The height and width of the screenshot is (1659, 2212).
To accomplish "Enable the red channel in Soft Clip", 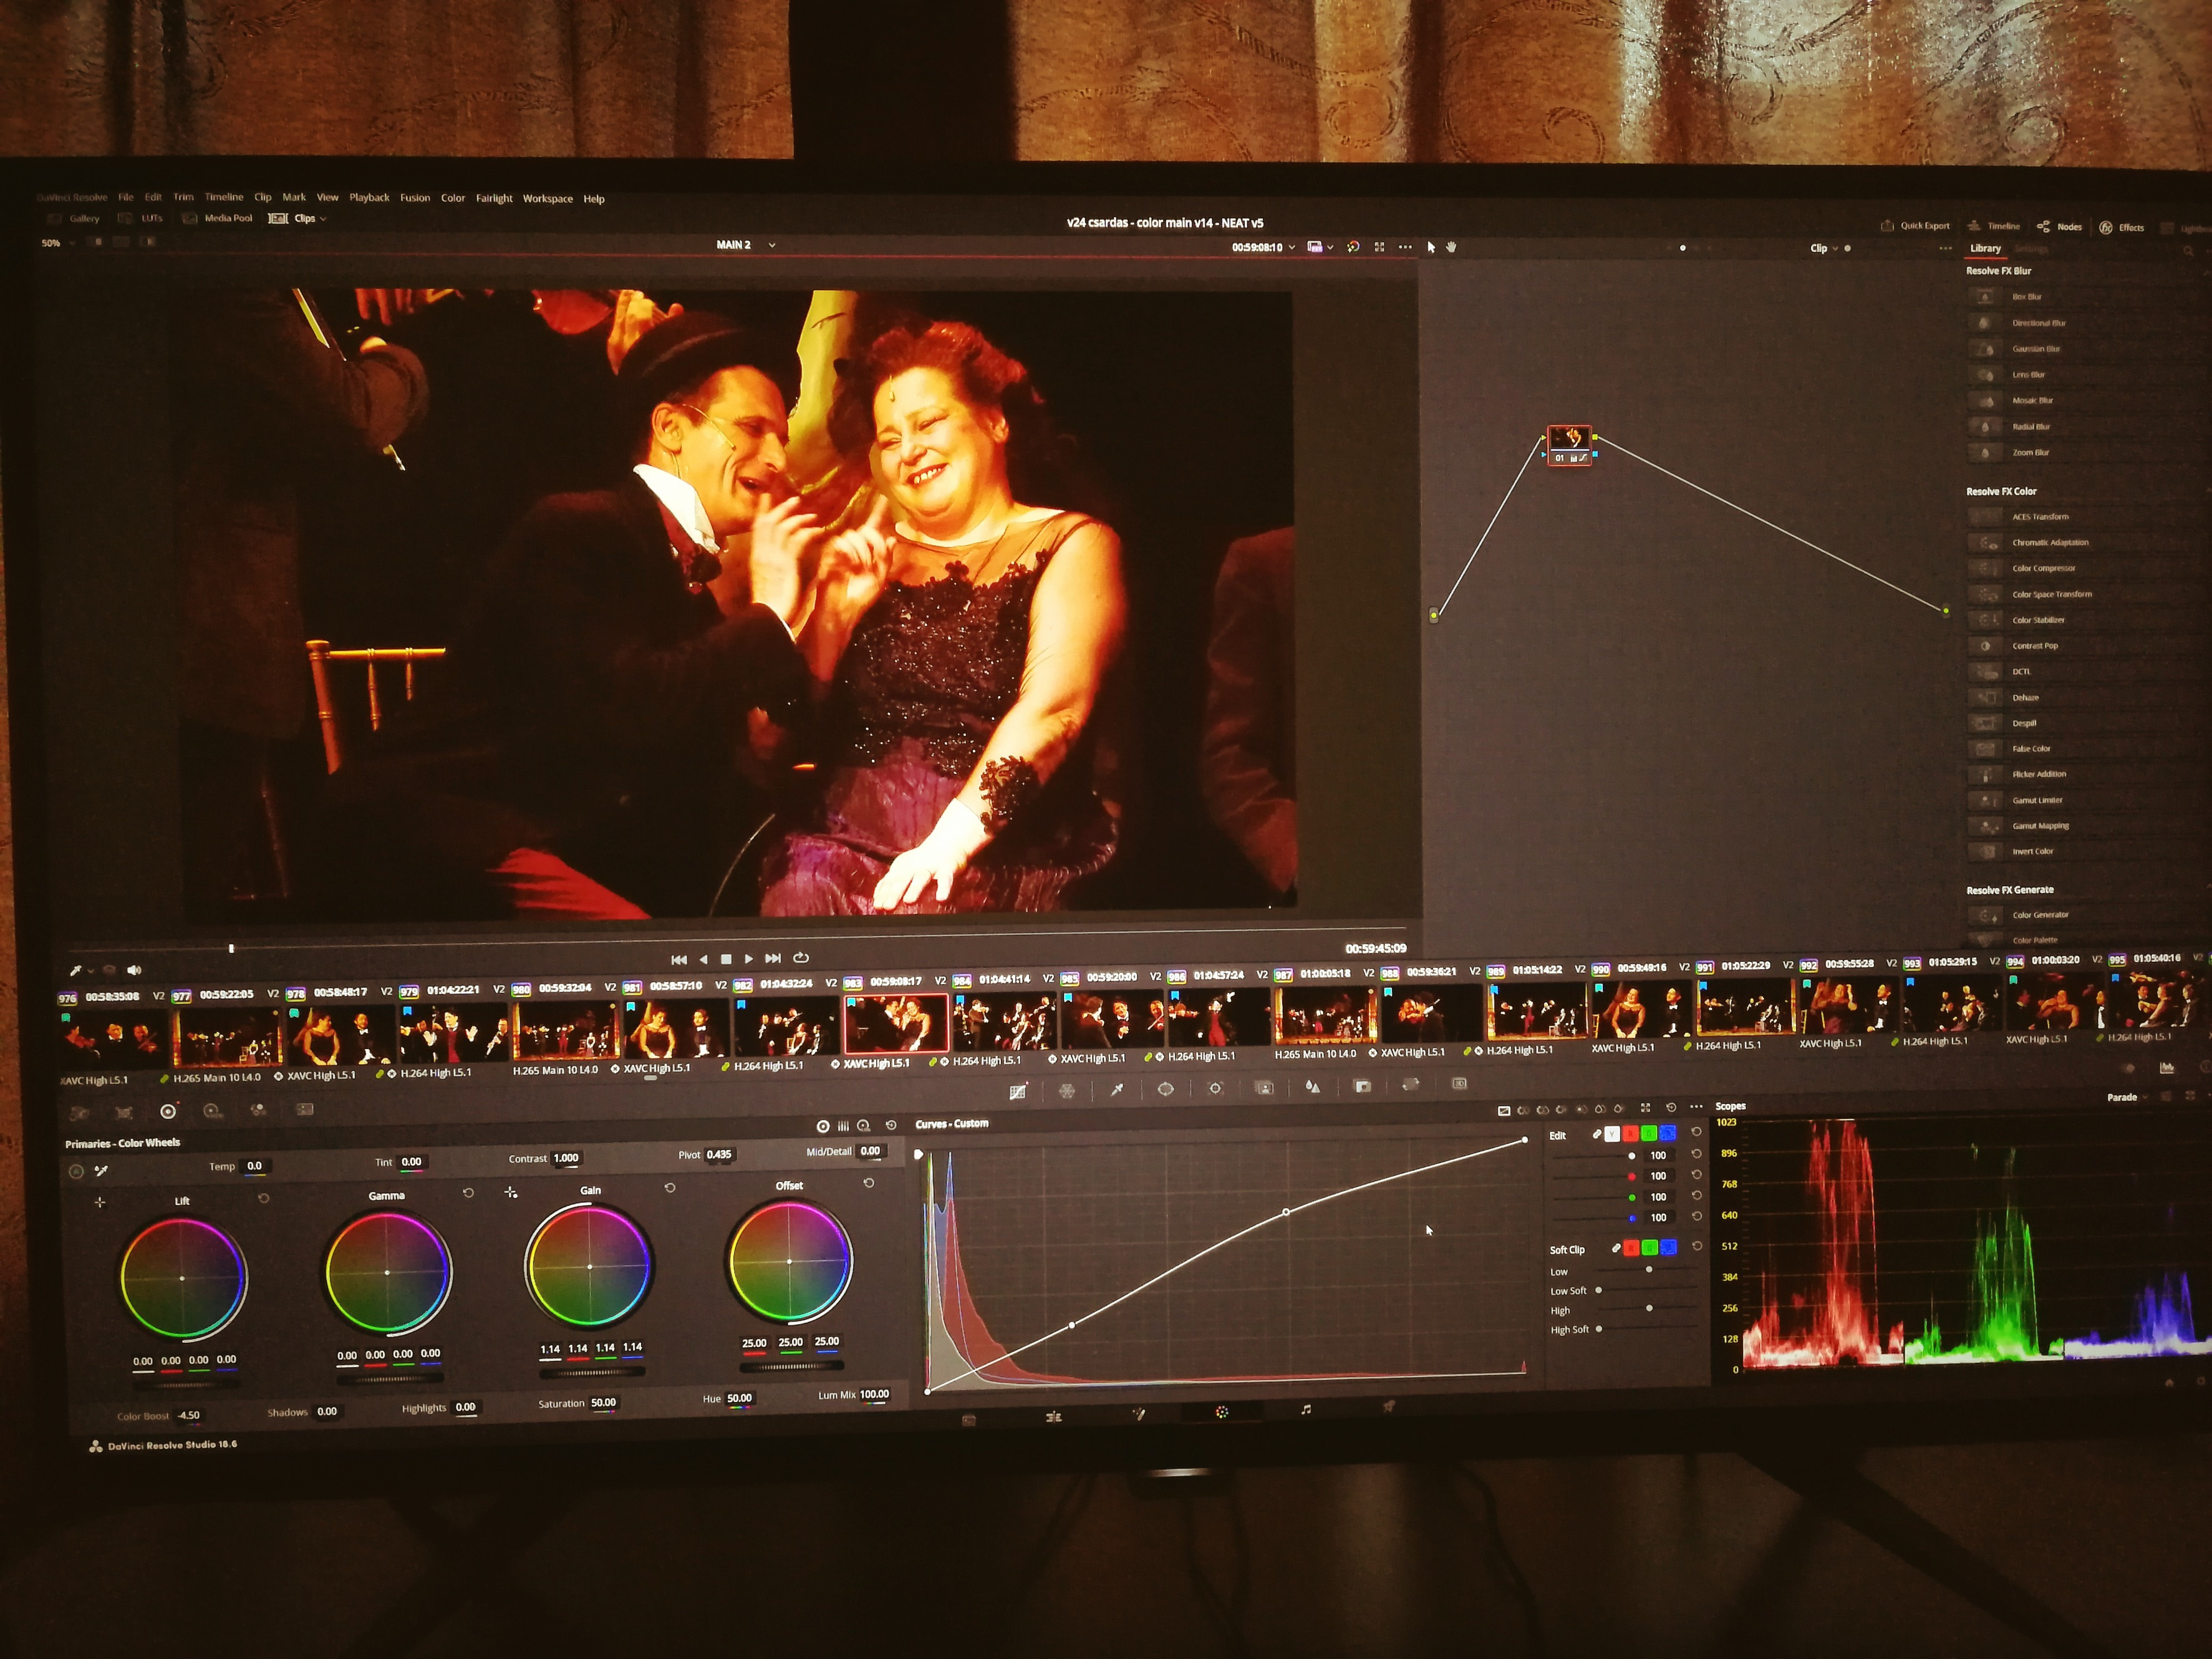I will point(1631,1249).
